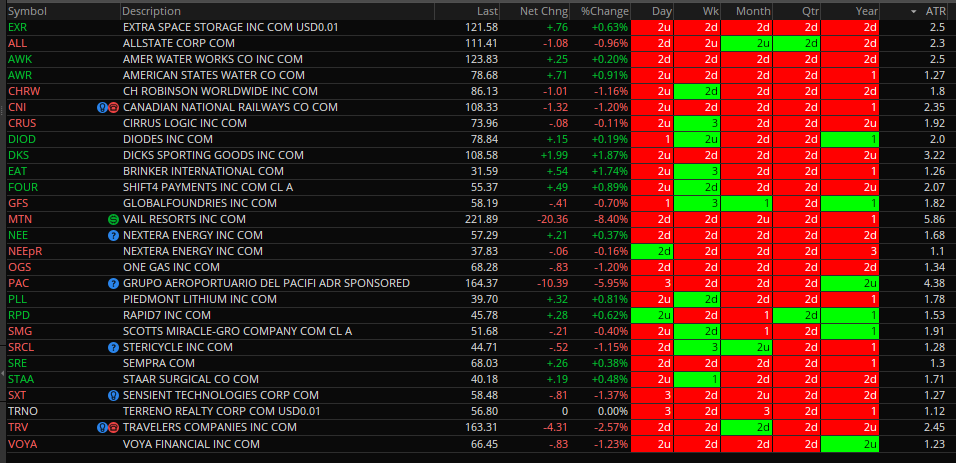The image size is (956, 463).
Task: Click the green Year cell in DIOD row
Action: [850, 139]
